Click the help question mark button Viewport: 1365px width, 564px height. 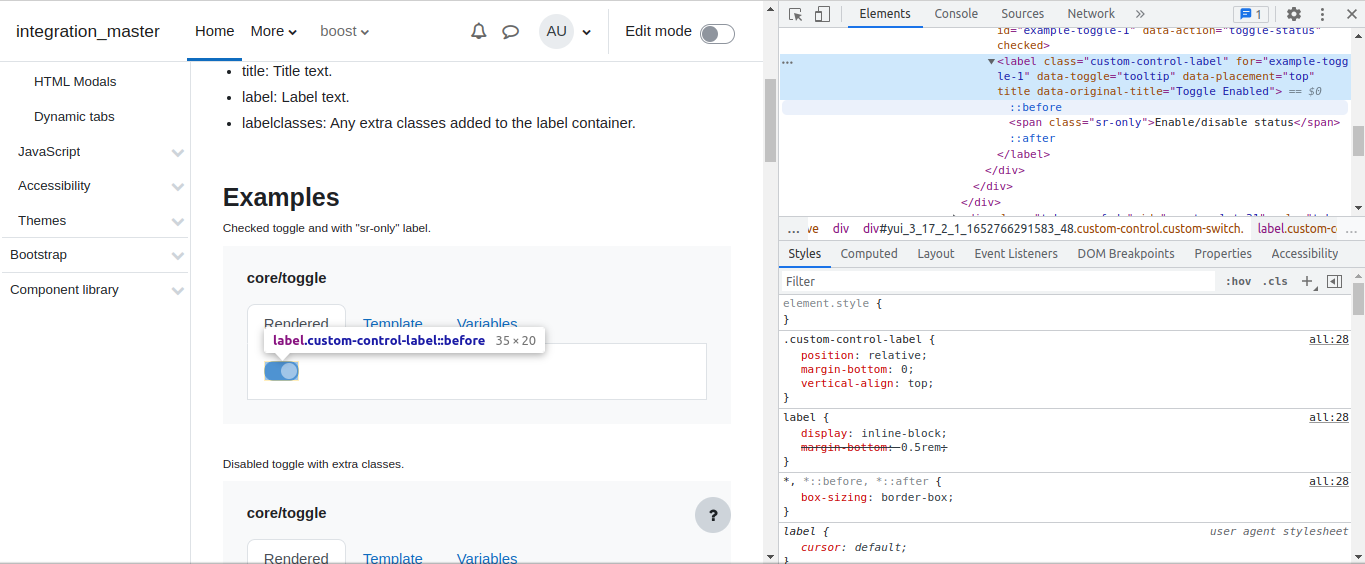713,516
